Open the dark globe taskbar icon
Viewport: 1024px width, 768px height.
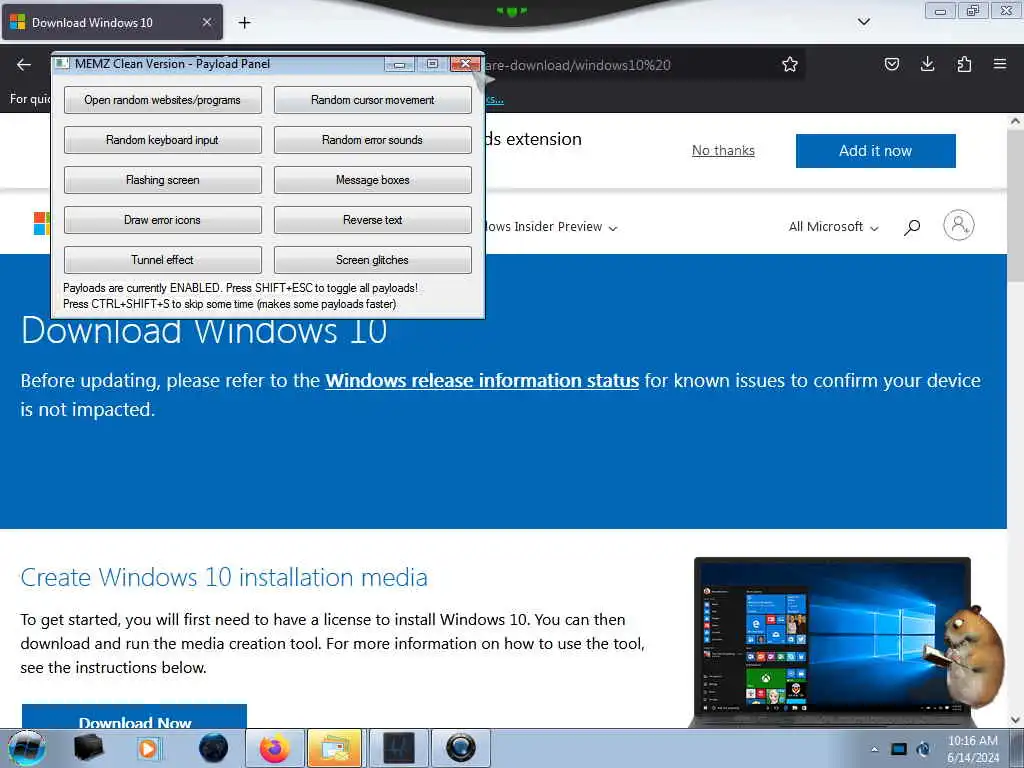tap(213, 748)
